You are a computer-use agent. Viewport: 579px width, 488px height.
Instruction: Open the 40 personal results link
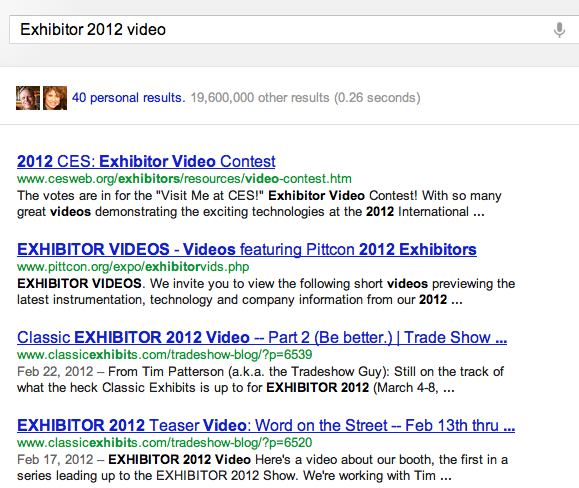[x=129, y=97]
